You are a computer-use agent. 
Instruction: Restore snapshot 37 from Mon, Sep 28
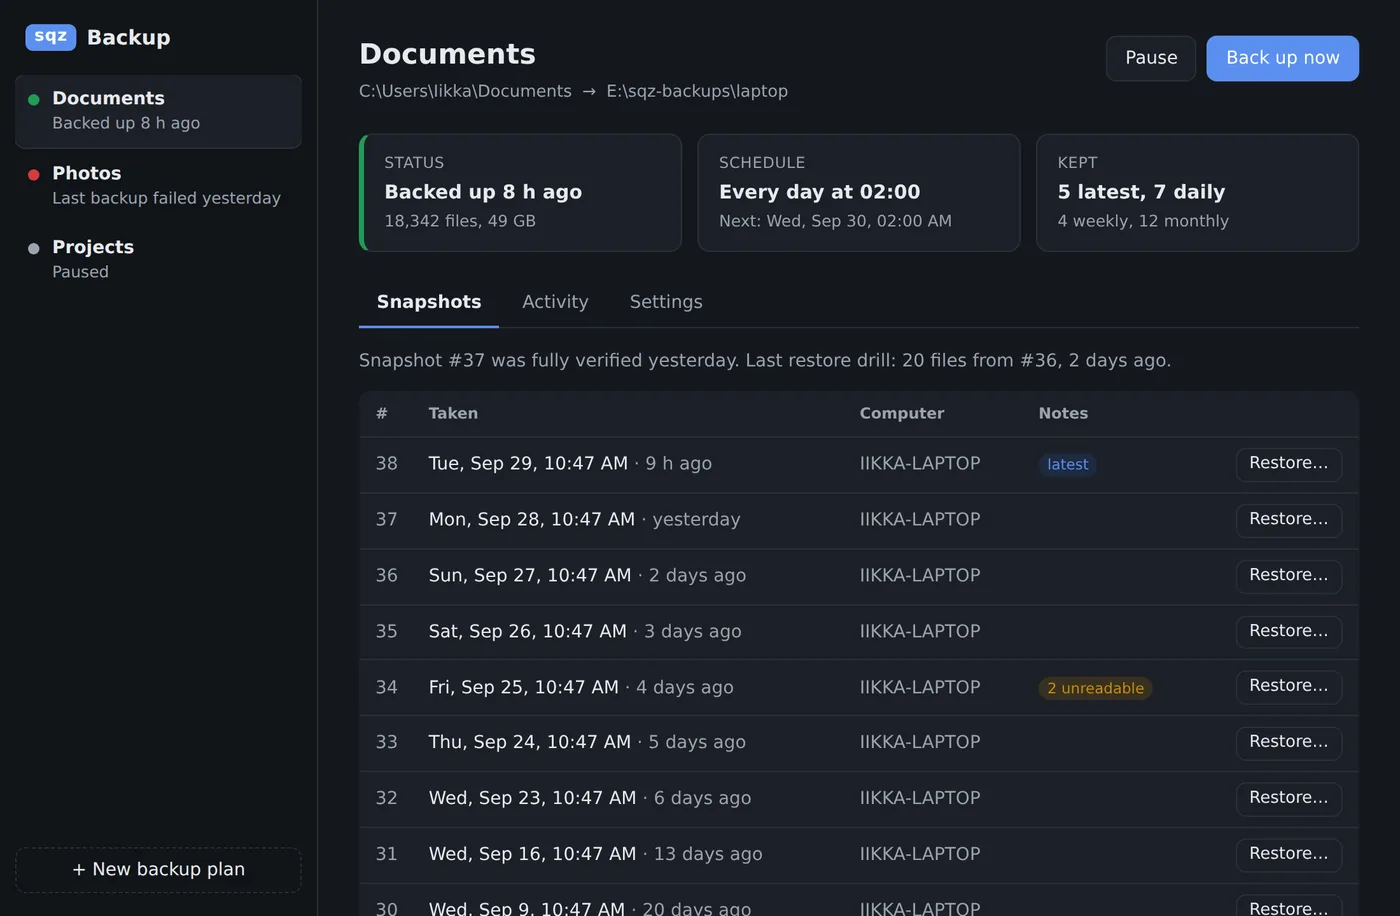click(1289, 520)
